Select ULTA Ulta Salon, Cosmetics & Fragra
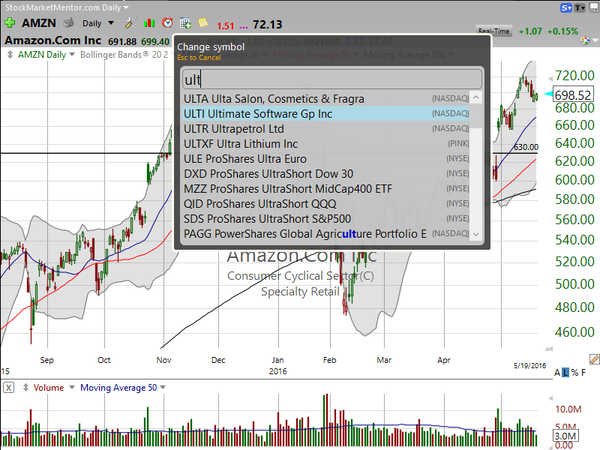This screenshot has height=450, width=600. [x=326, y=99]
